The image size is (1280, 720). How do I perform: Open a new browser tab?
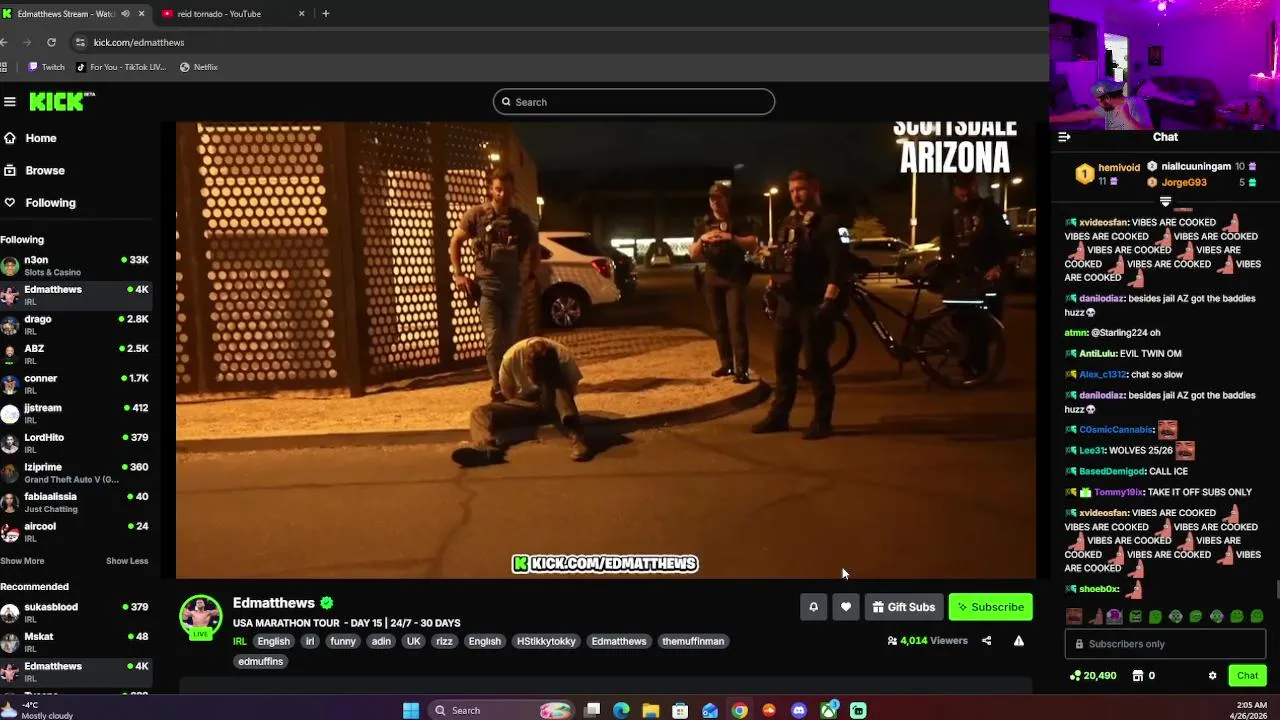[x=325, y=14]
